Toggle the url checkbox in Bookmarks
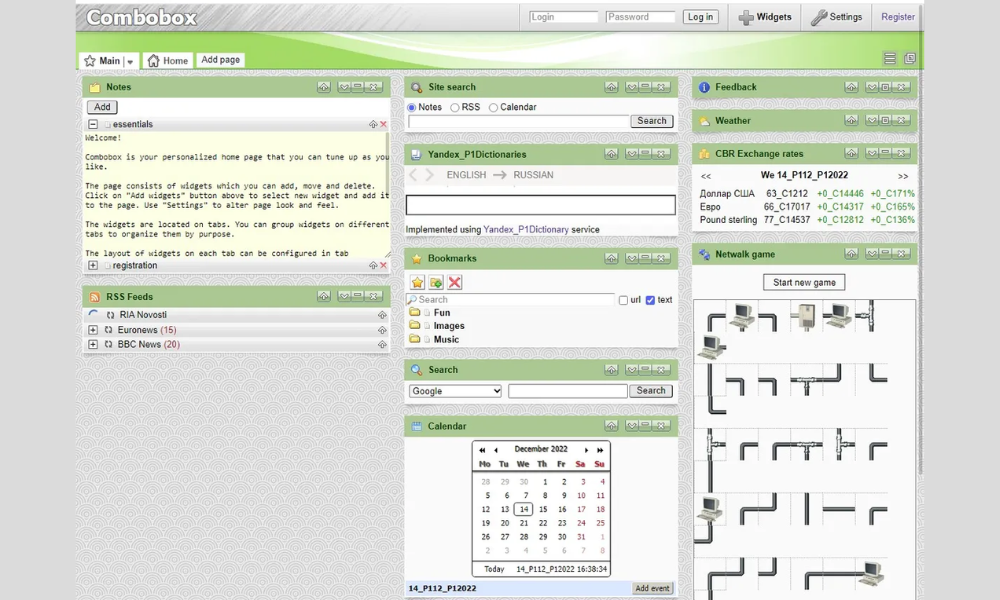 point(623,300)
